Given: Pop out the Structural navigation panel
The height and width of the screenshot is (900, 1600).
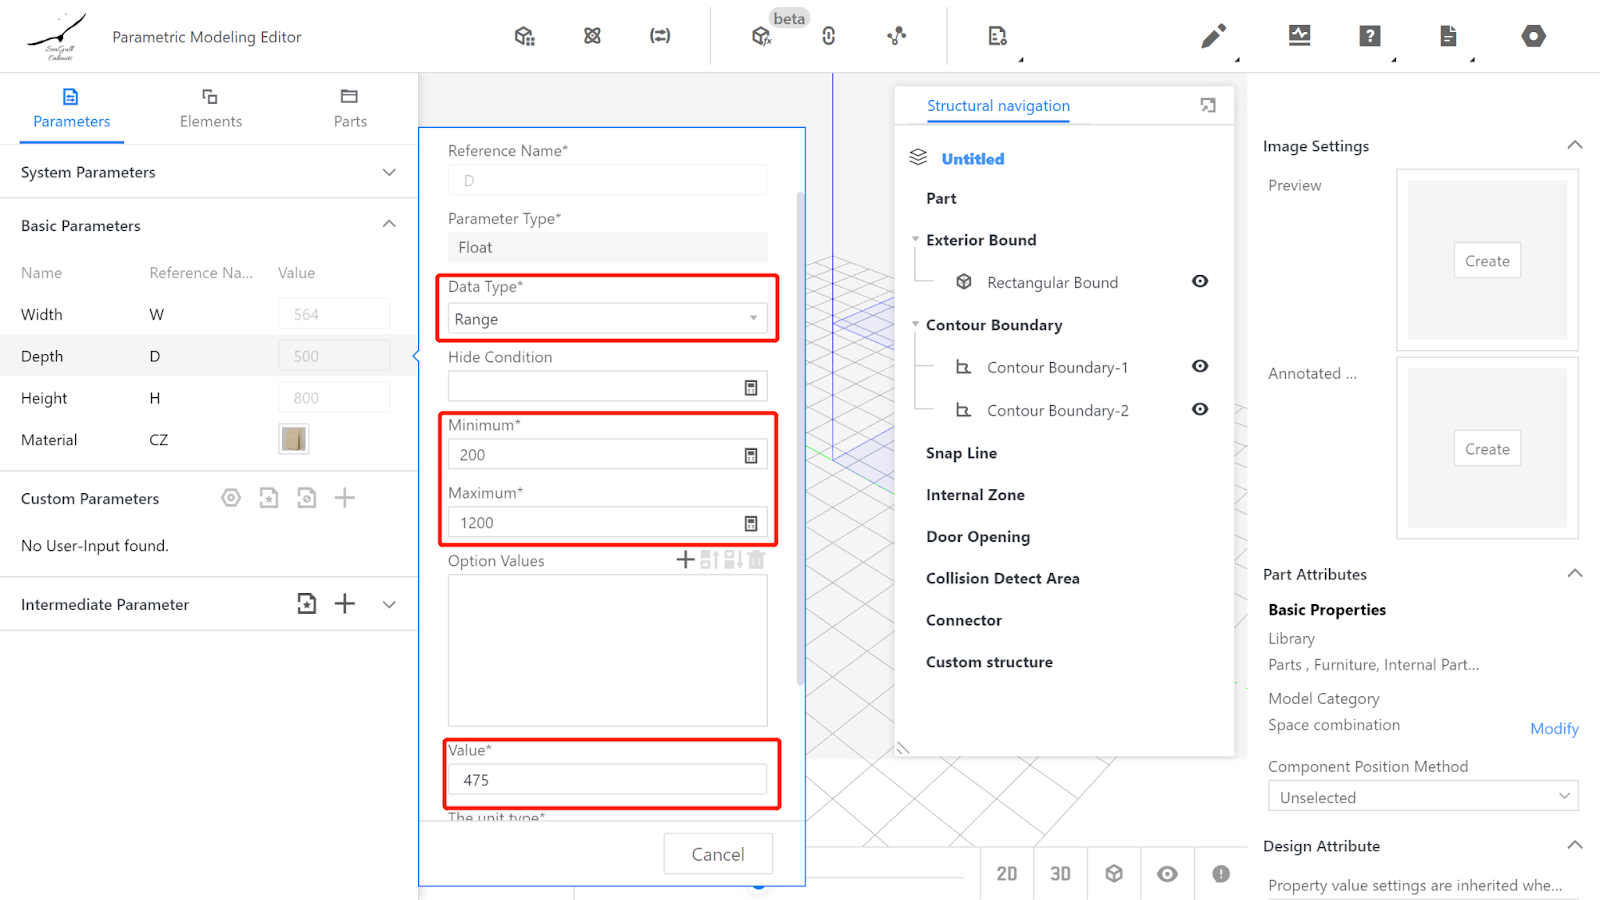Looking at the screenshot, I should click(x=1208, y=106).
